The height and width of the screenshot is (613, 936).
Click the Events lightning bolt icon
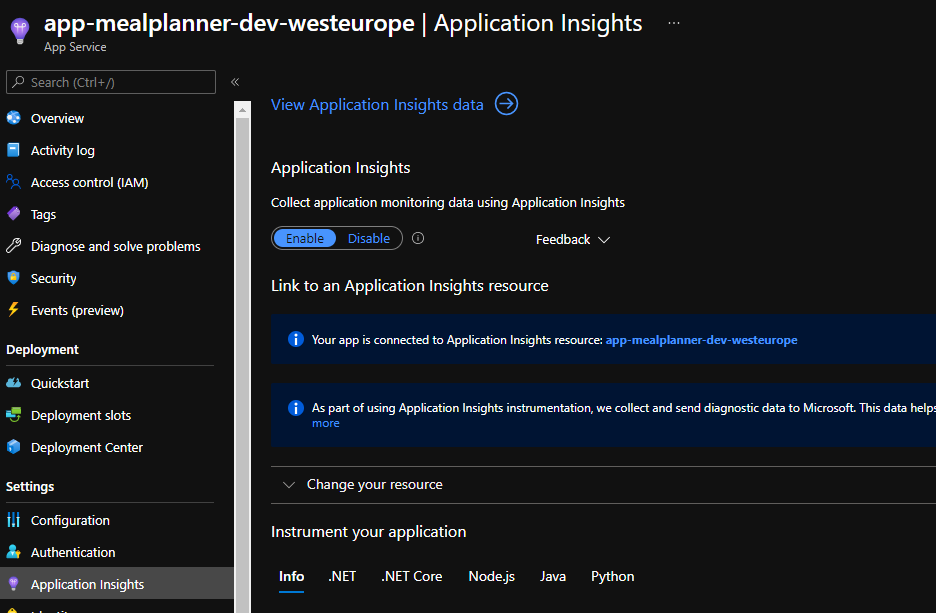(13, 309)
